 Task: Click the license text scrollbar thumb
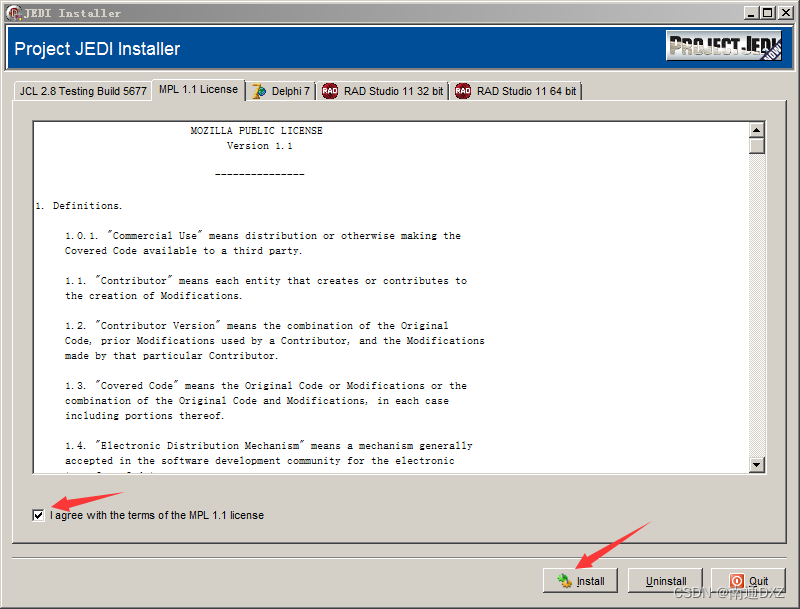click(x=757, y=145)
